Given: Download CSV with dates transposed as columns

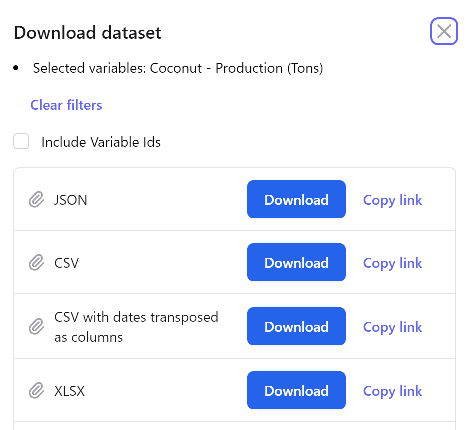Looking at the screenshot, I should click(296, 326).
